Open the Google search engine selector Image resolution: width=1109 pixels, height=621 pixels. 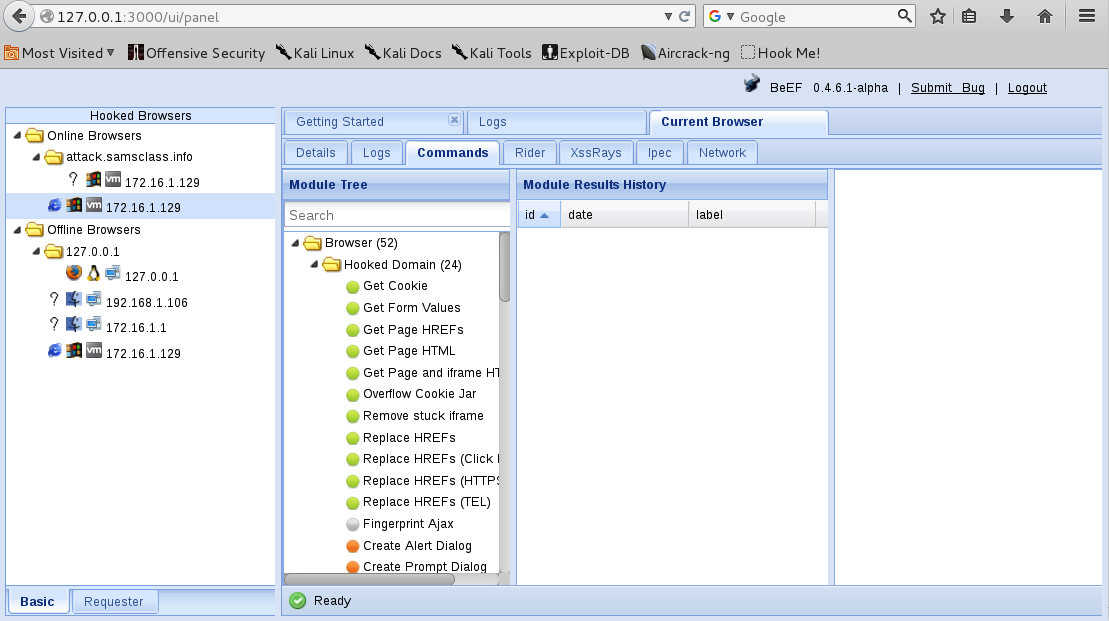721,16
